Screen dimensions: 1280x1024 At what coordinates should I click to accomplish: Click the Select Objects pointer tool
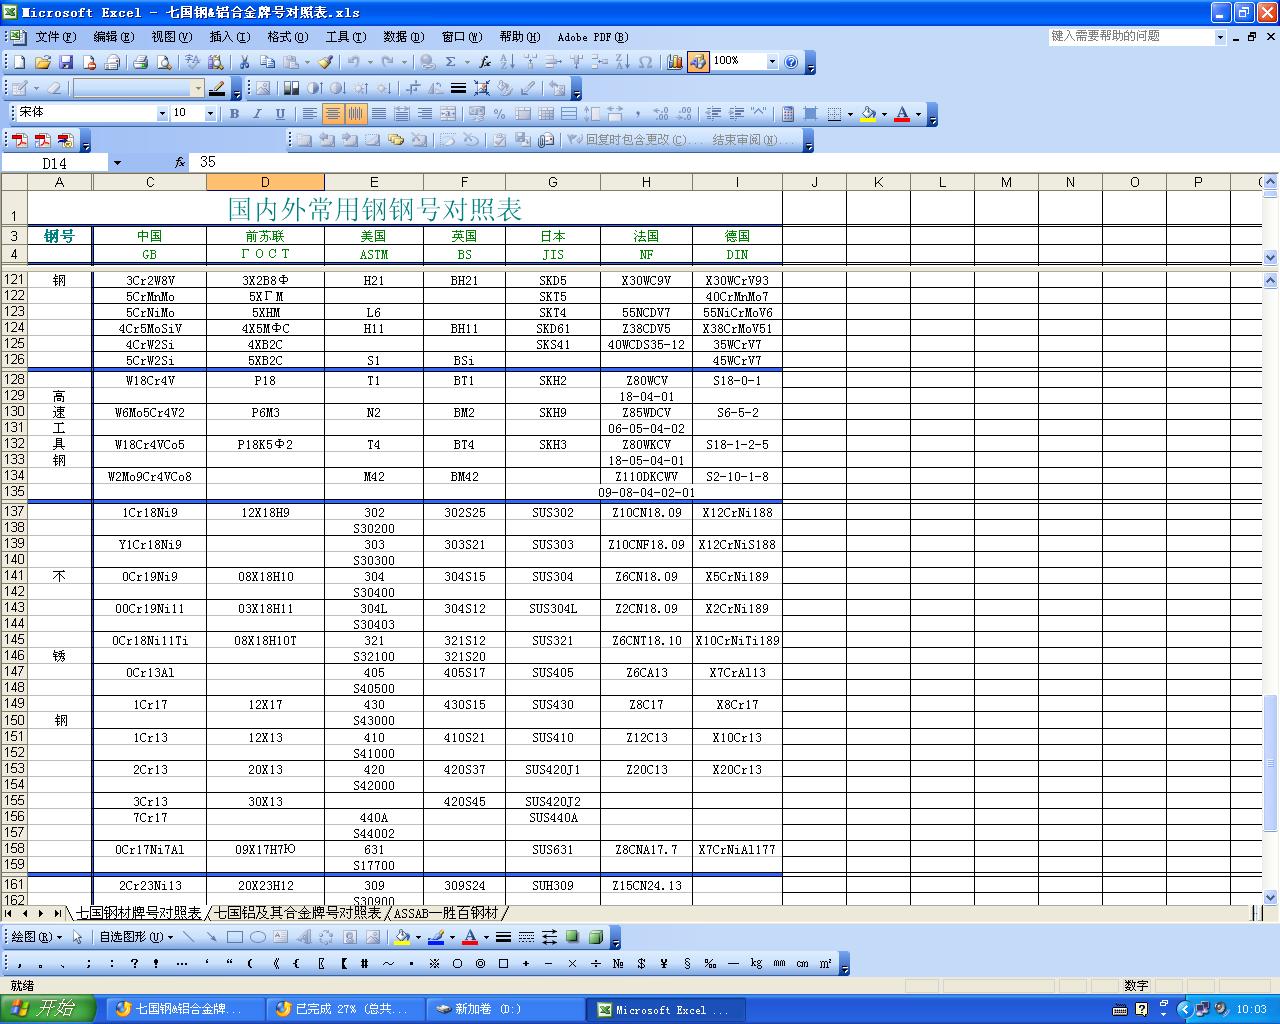(x=77, y=937)
